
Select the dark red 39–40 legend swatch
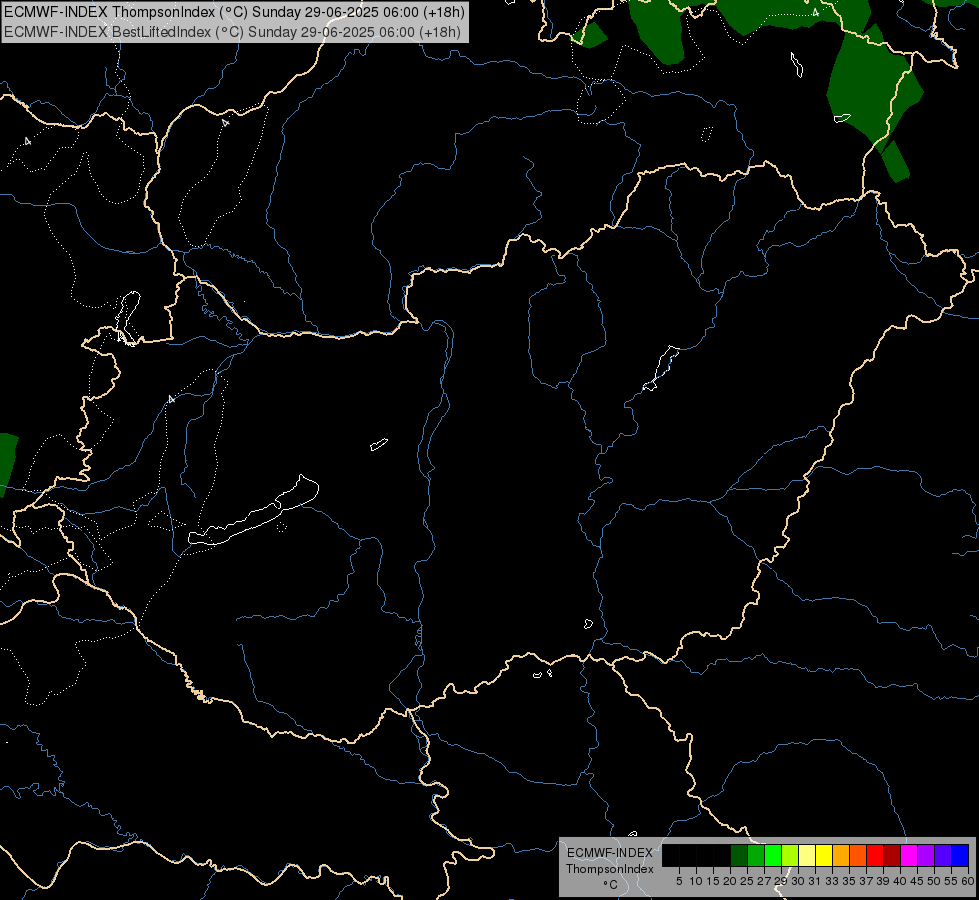coord(892,855)
